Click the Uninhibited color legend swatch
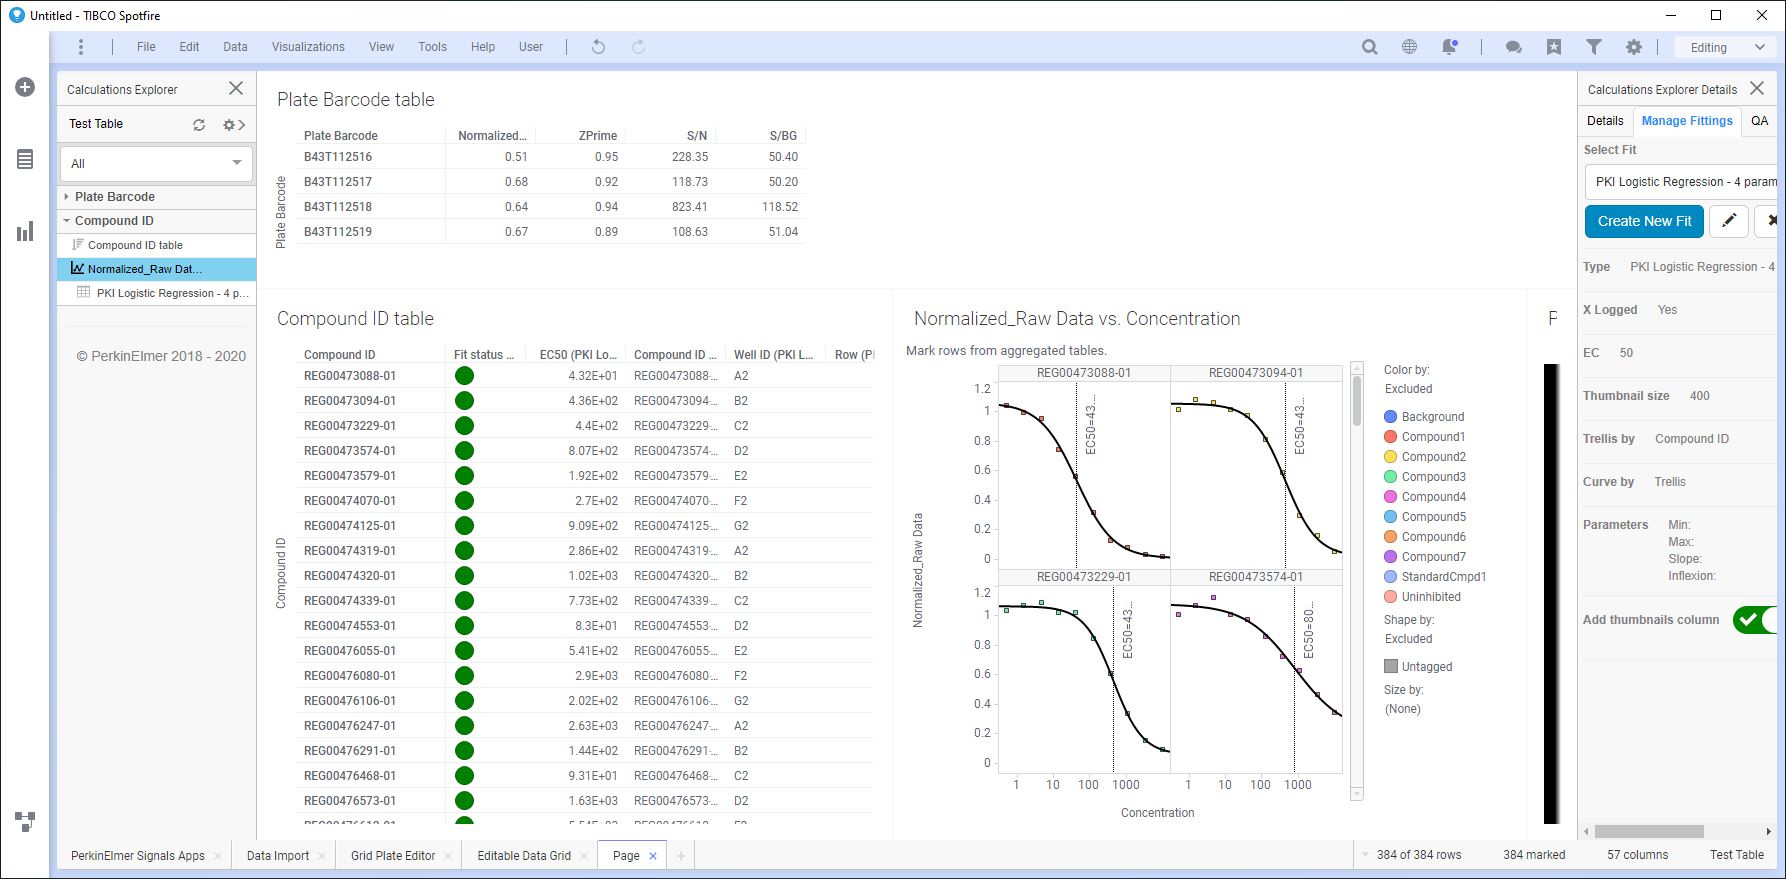This screenshot has width=1786, height=879. point(1390,597)
